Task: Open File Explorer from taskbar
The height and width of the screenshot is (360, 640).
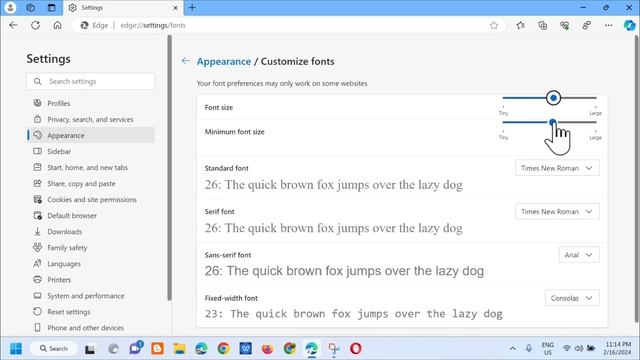Action: click(x=179, y=349)
